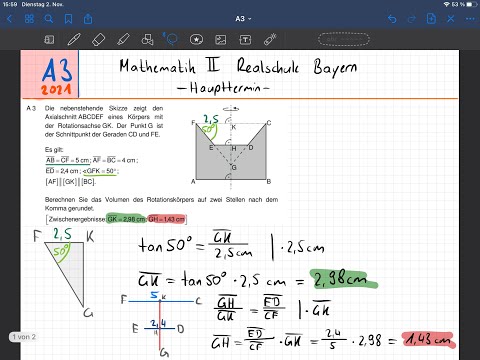Expand the A3 document title dropdown

coord(243,19)
